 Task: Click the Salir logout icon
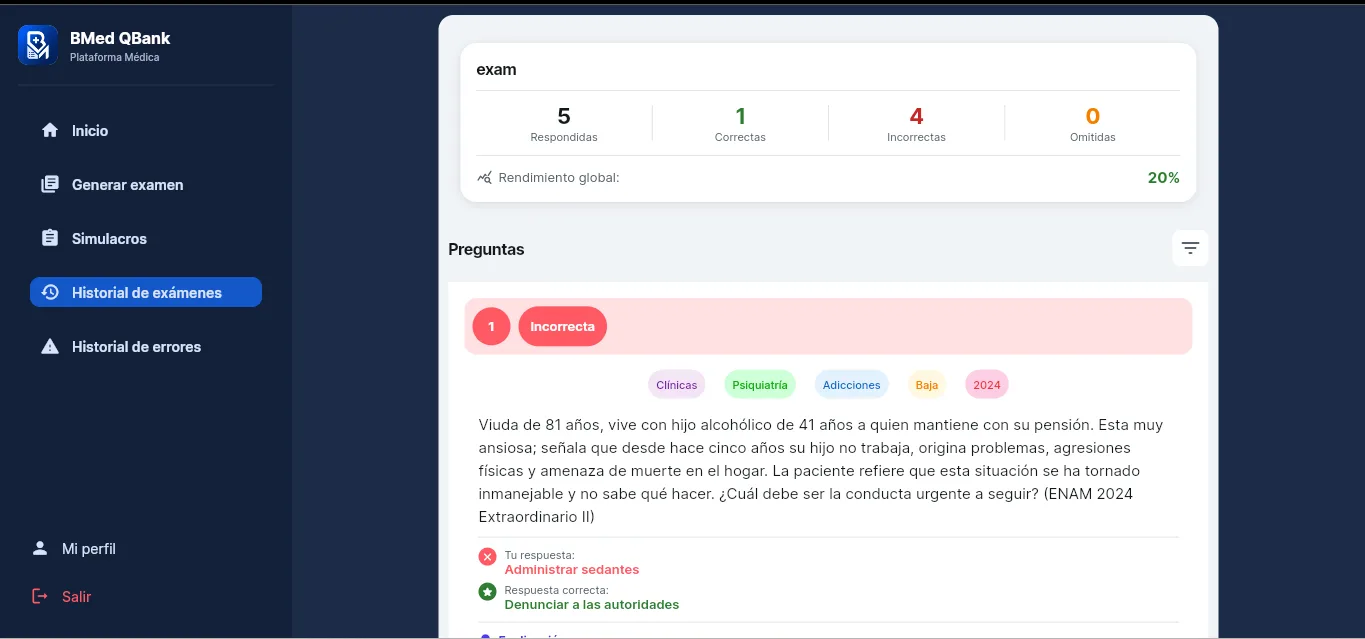coord(40,596)
